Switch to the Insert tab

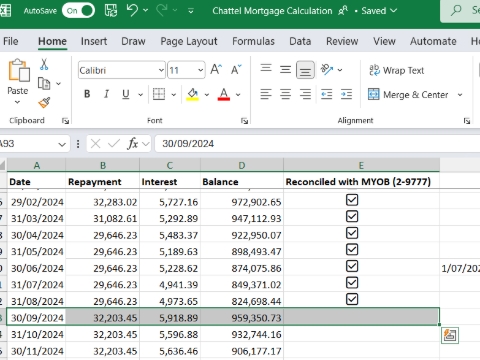tap(94, 41)
